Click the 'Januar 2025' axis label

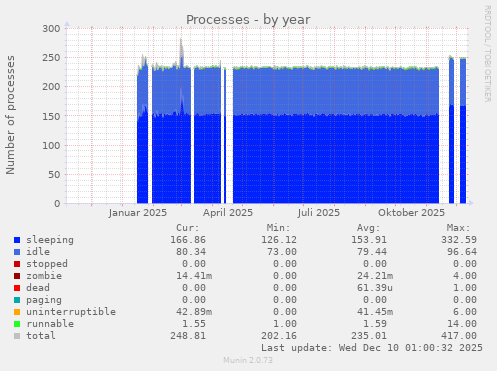point(138,213)
